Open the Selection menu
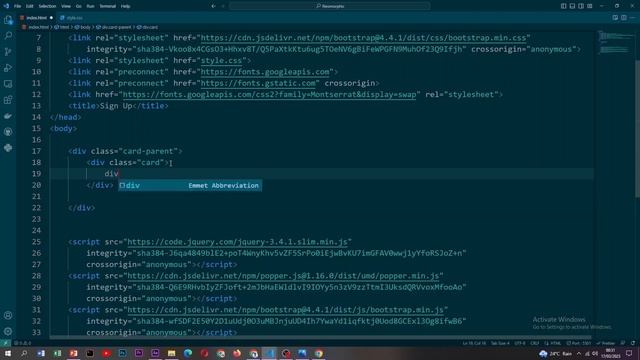Screen dimensions: 640x360 (x=47, y=6)
